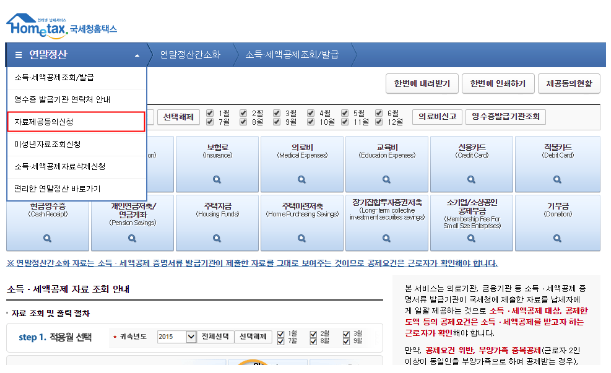This screenshot has width=611, height=373.
Task: Click the 제공동의현황 button
Action: point(569,84)
